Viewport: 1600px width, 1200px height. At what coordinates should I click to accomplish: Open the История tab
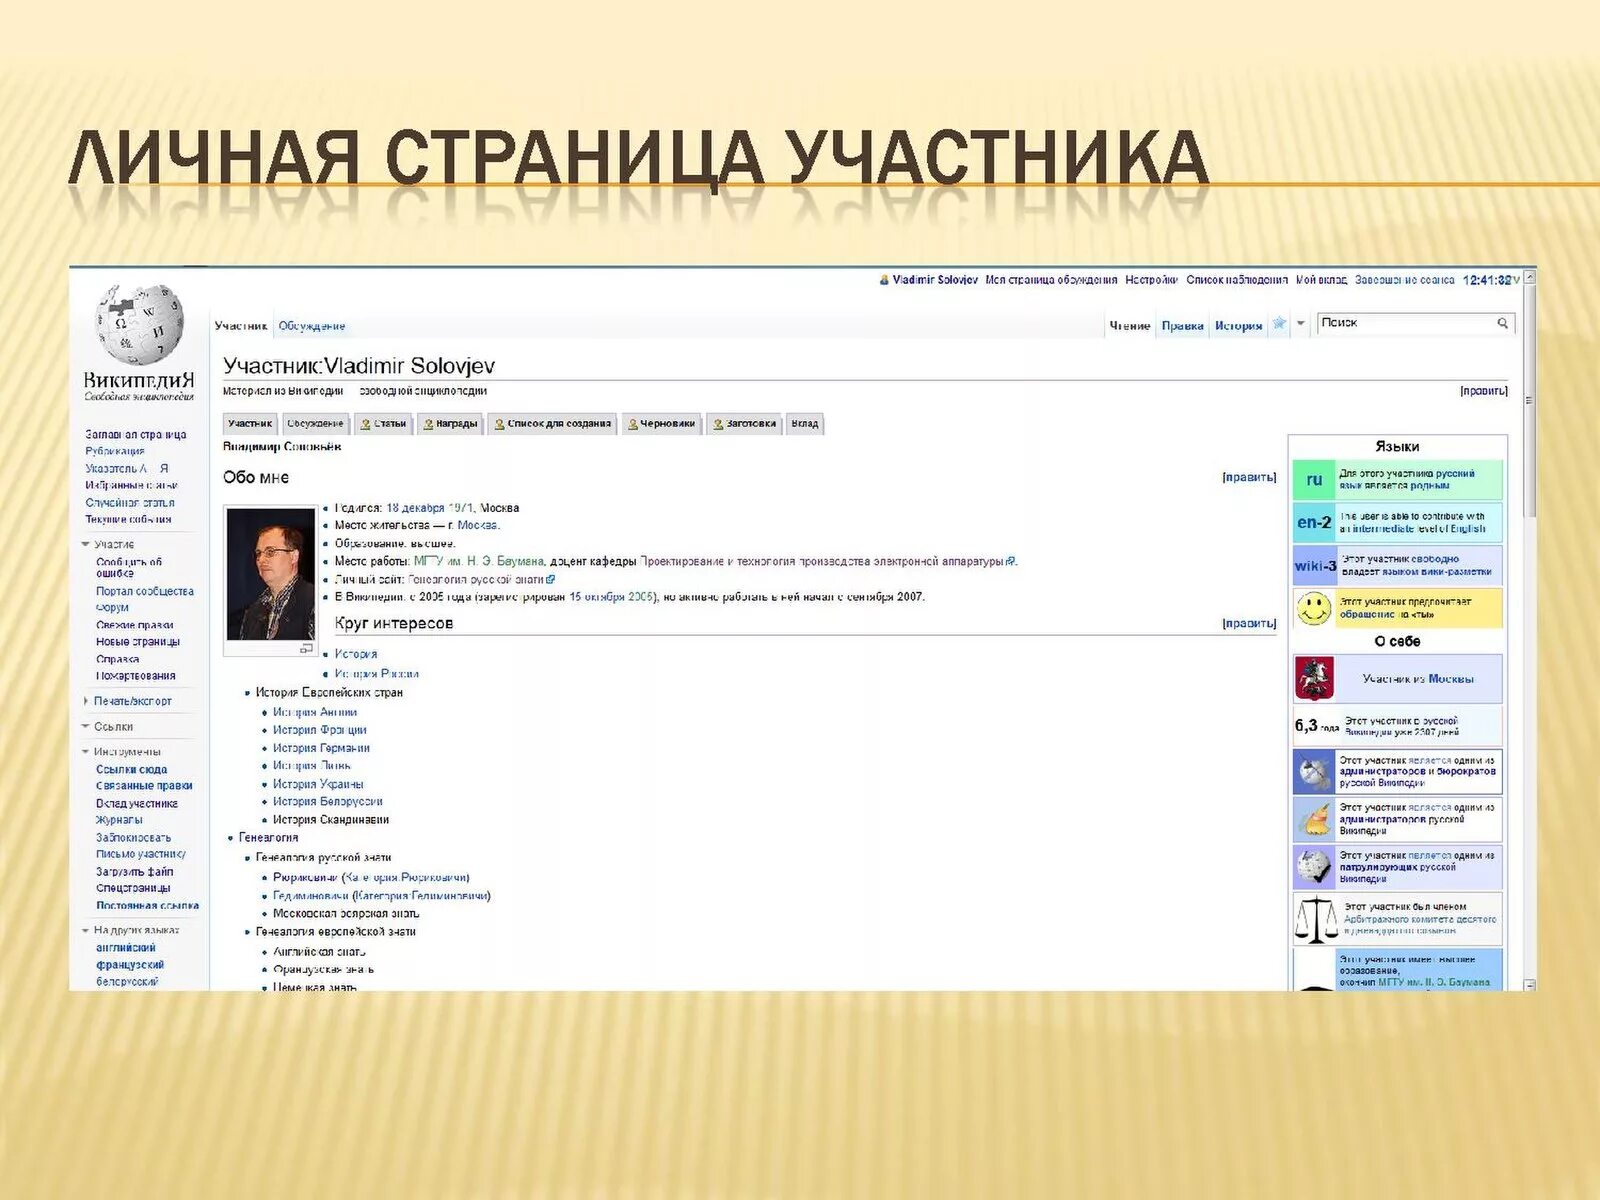pos(1239,326)
